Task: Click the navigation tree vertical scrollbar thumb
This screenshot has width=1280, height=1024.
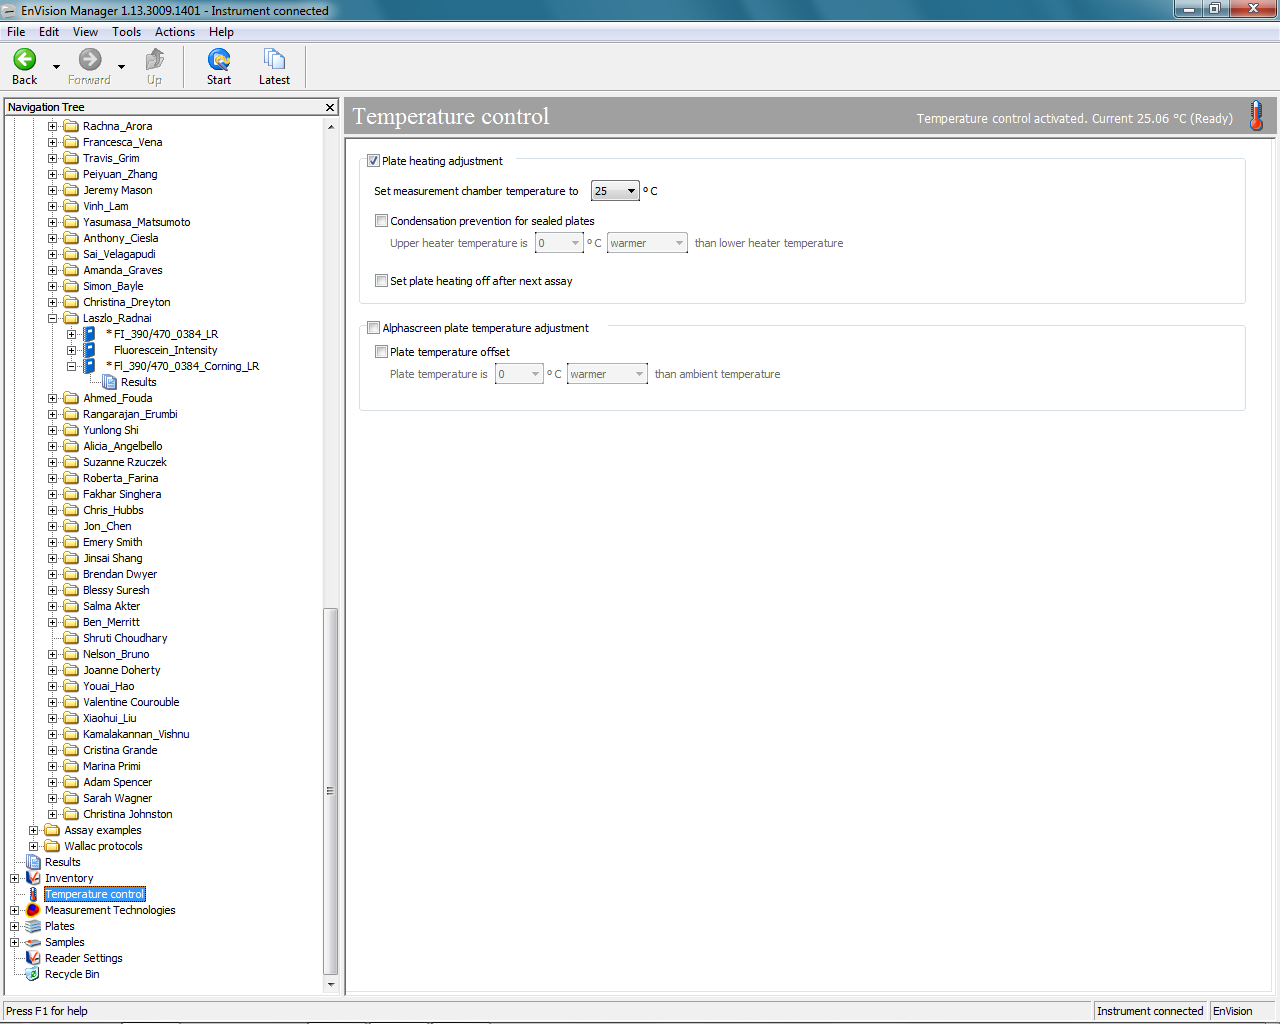Action: point(331,790)
